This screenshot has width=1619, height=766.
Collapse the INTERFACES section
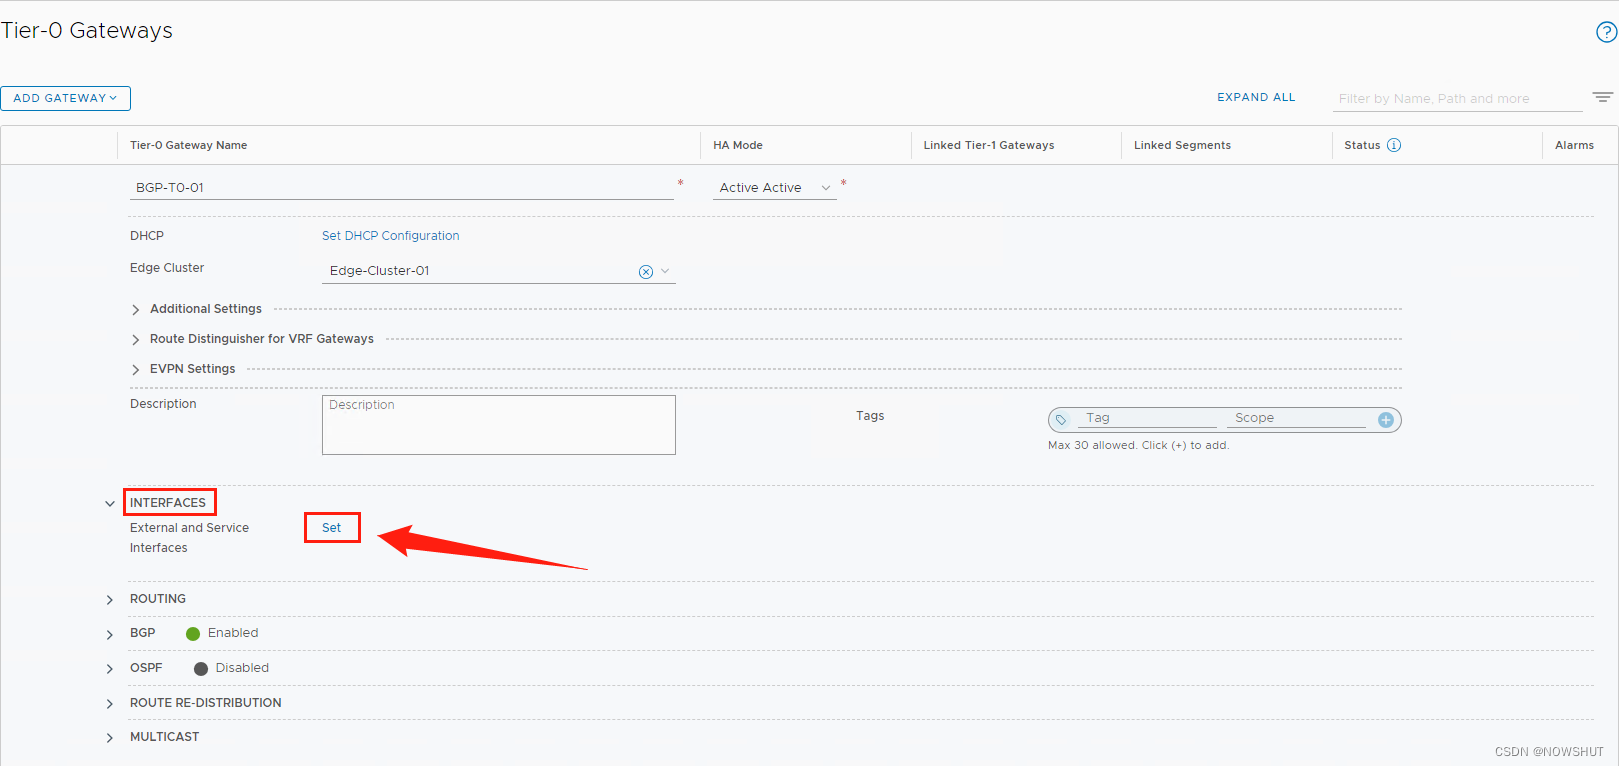tap(110, 503)
